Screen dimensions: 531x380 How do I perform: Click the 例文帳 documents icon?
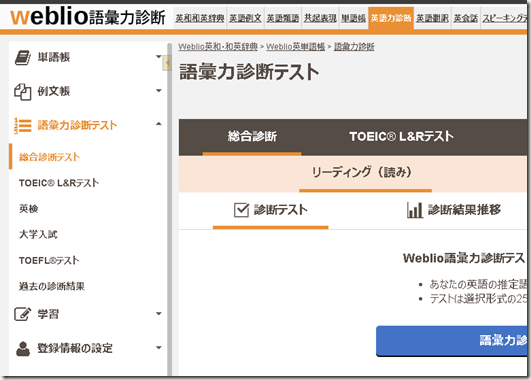[x=23, y=91]
